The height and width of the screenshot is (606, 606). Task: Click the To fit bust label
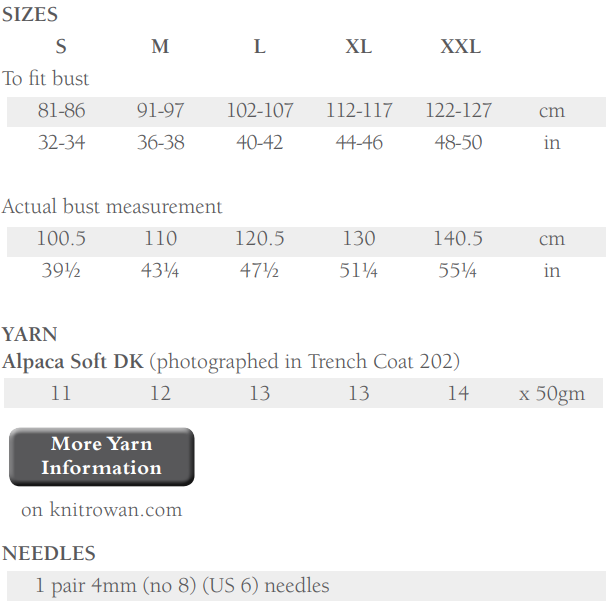coord(46,78)
